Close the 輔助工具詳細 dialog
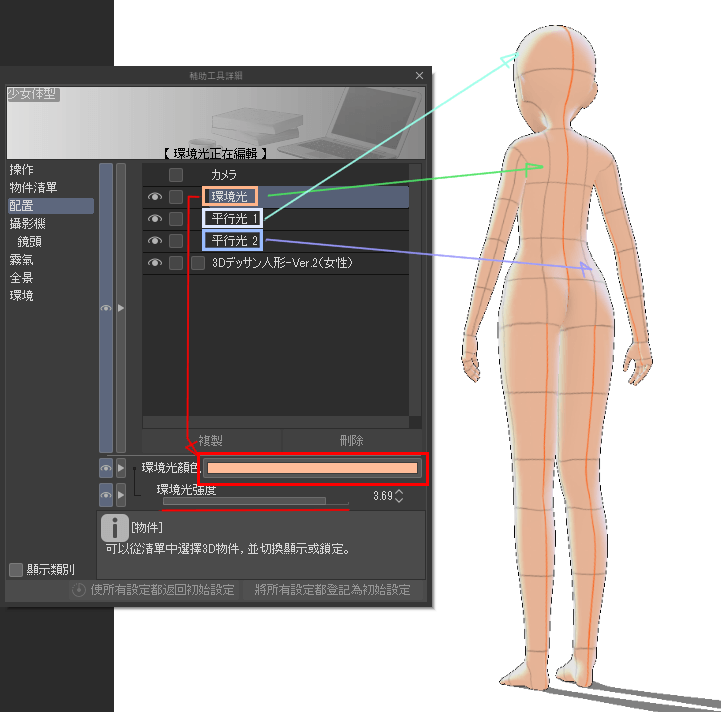Image resolution: width=721 pixels, height=712 pixels. click(x=419, y=75)
